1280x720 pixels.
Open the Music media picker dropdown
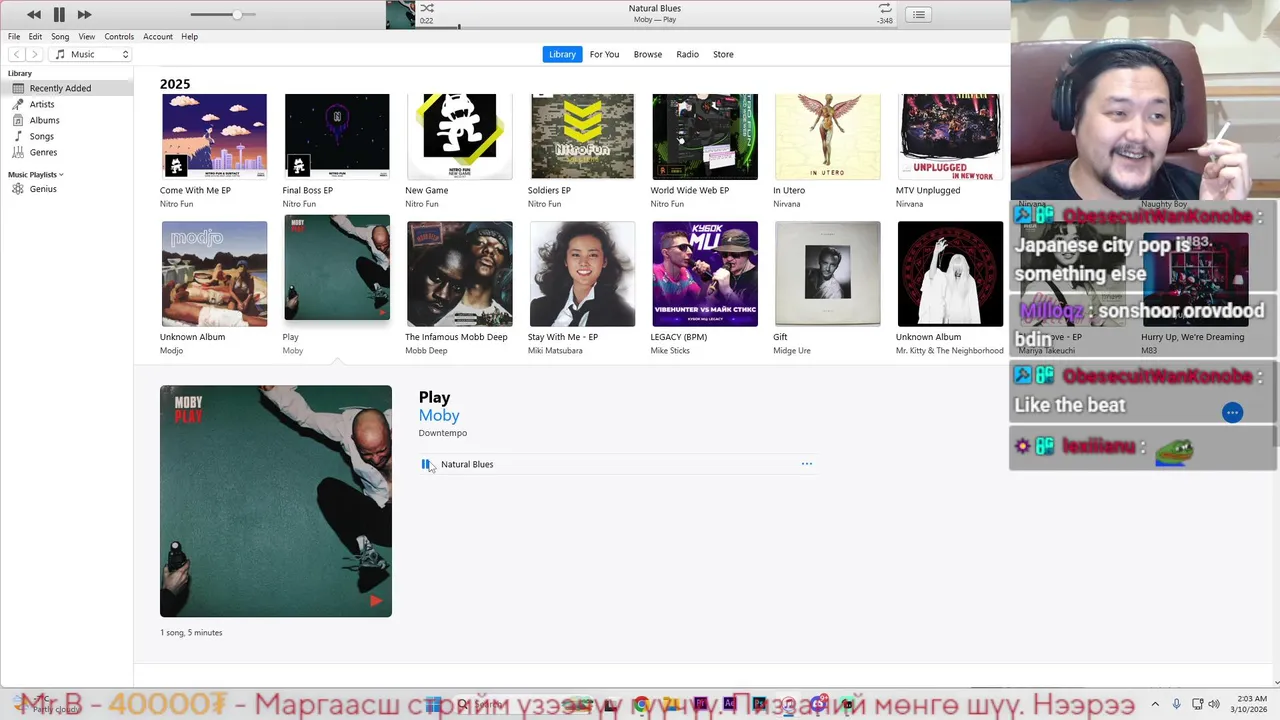pyautogui.click(x=91, y=54)
